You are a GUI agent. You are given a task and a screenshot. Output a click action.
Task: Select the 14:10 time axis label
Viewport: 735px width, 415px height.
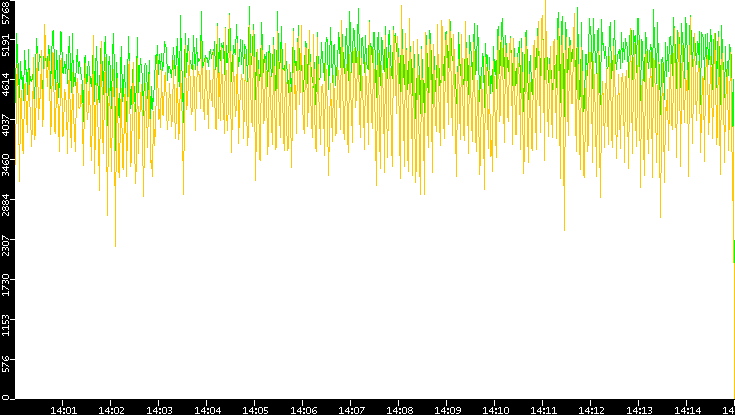[x=496, y=411]
